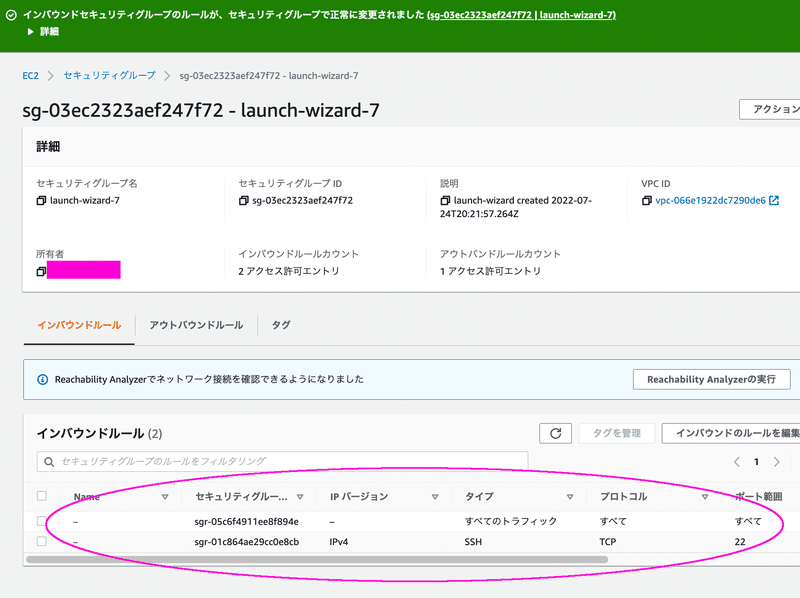Click 1 アクセス許可エントリ outbound count
Viewport: 800px width, 598px height.
click(x=490, y=271)
